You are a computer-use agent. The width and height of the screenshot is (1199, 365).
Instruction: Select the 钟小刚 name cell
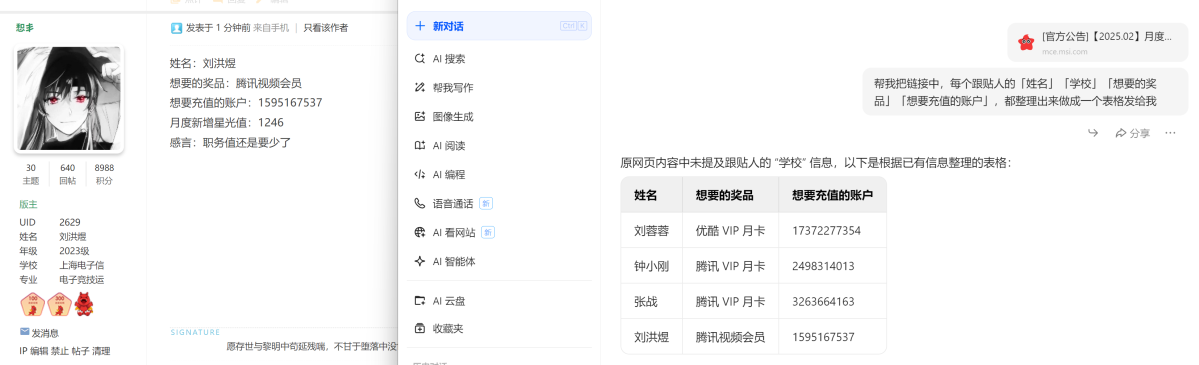[651, 266]
